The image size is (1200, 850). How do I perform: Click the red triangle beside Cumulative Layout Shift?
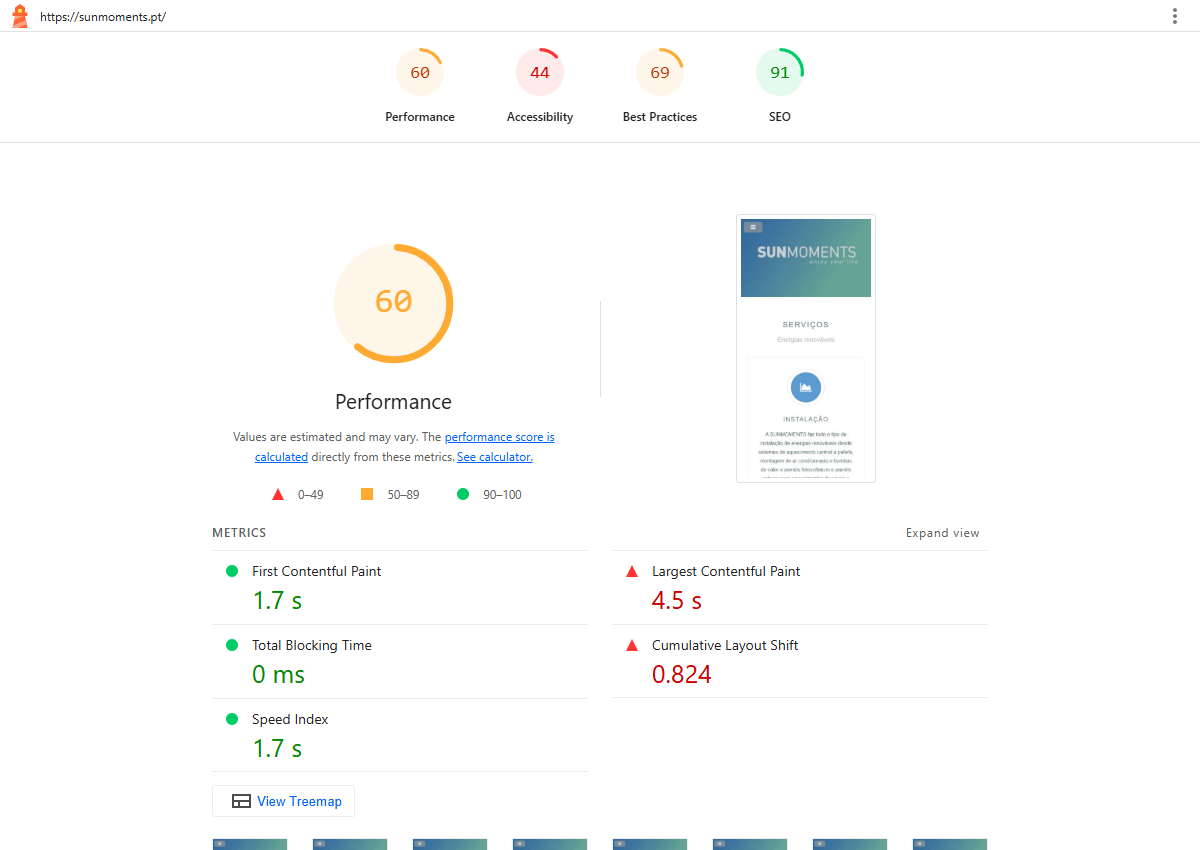pos(632,645)
